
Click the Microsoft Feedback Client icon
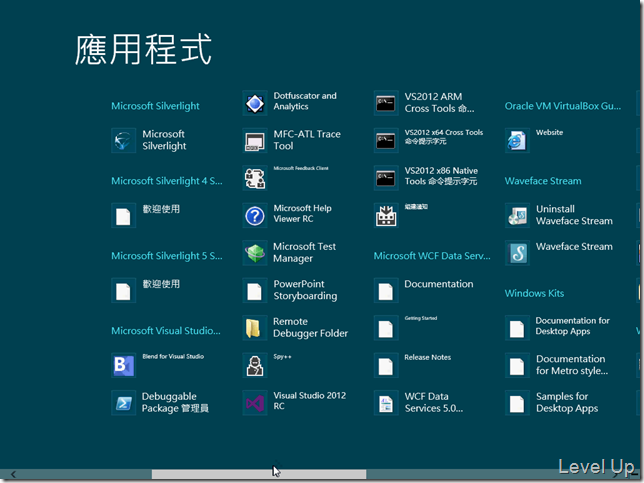click(255, 178)
